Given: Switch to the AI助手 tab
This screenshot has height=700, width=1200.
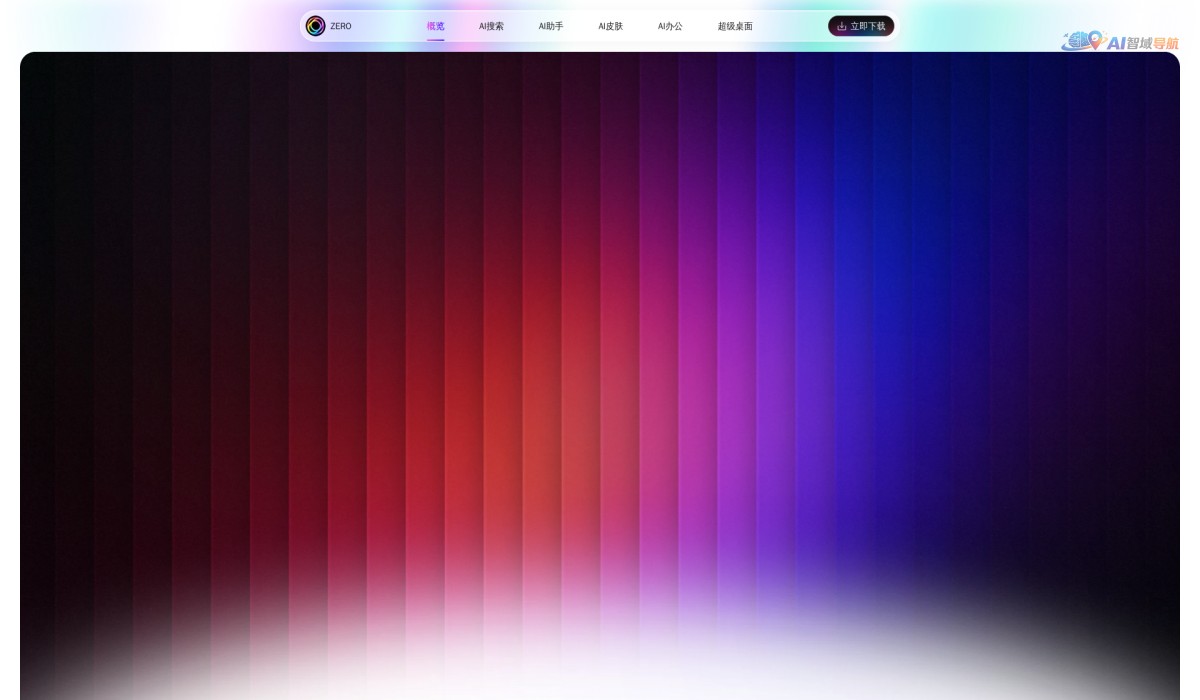Looking at the screenshot, I should coord(551,26).
